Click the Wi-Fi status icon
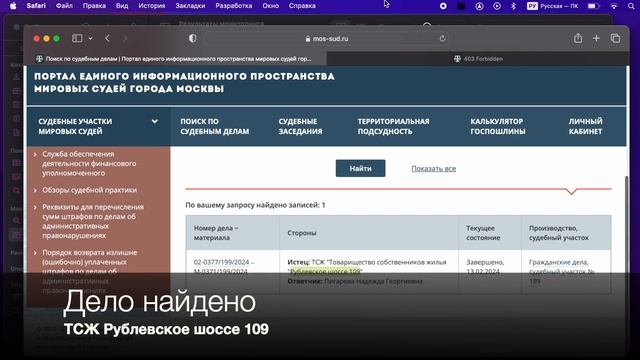The width and height of the screenshot is (640, 360). pos(614,6)
